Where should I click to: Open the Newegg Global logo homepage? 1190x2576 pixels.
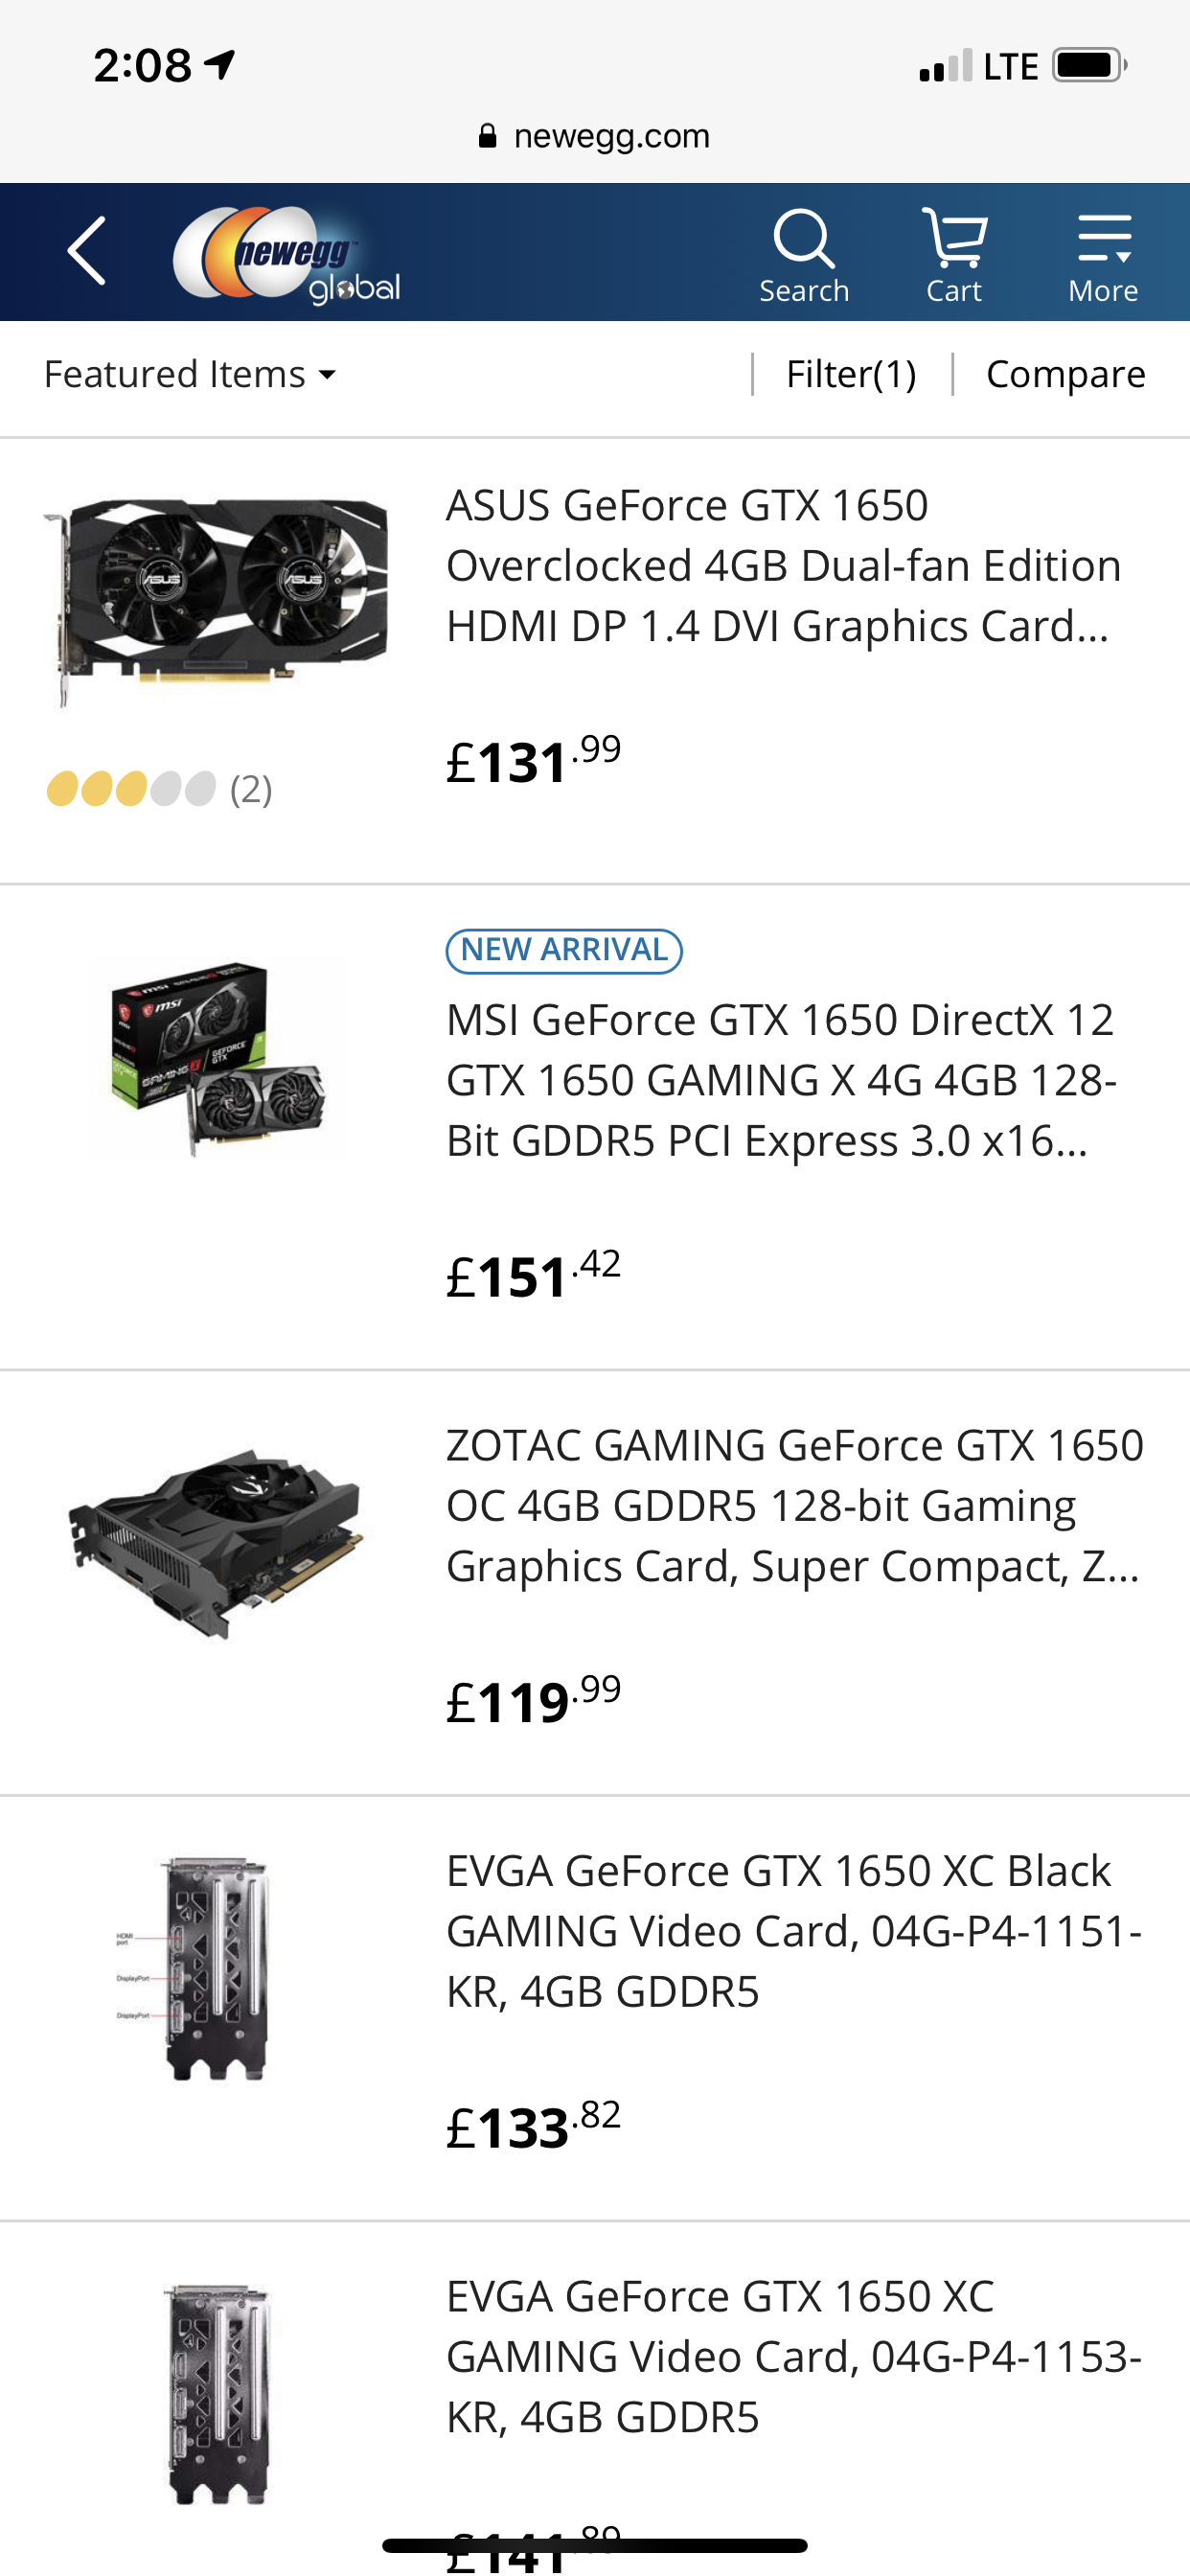[287, 254]
